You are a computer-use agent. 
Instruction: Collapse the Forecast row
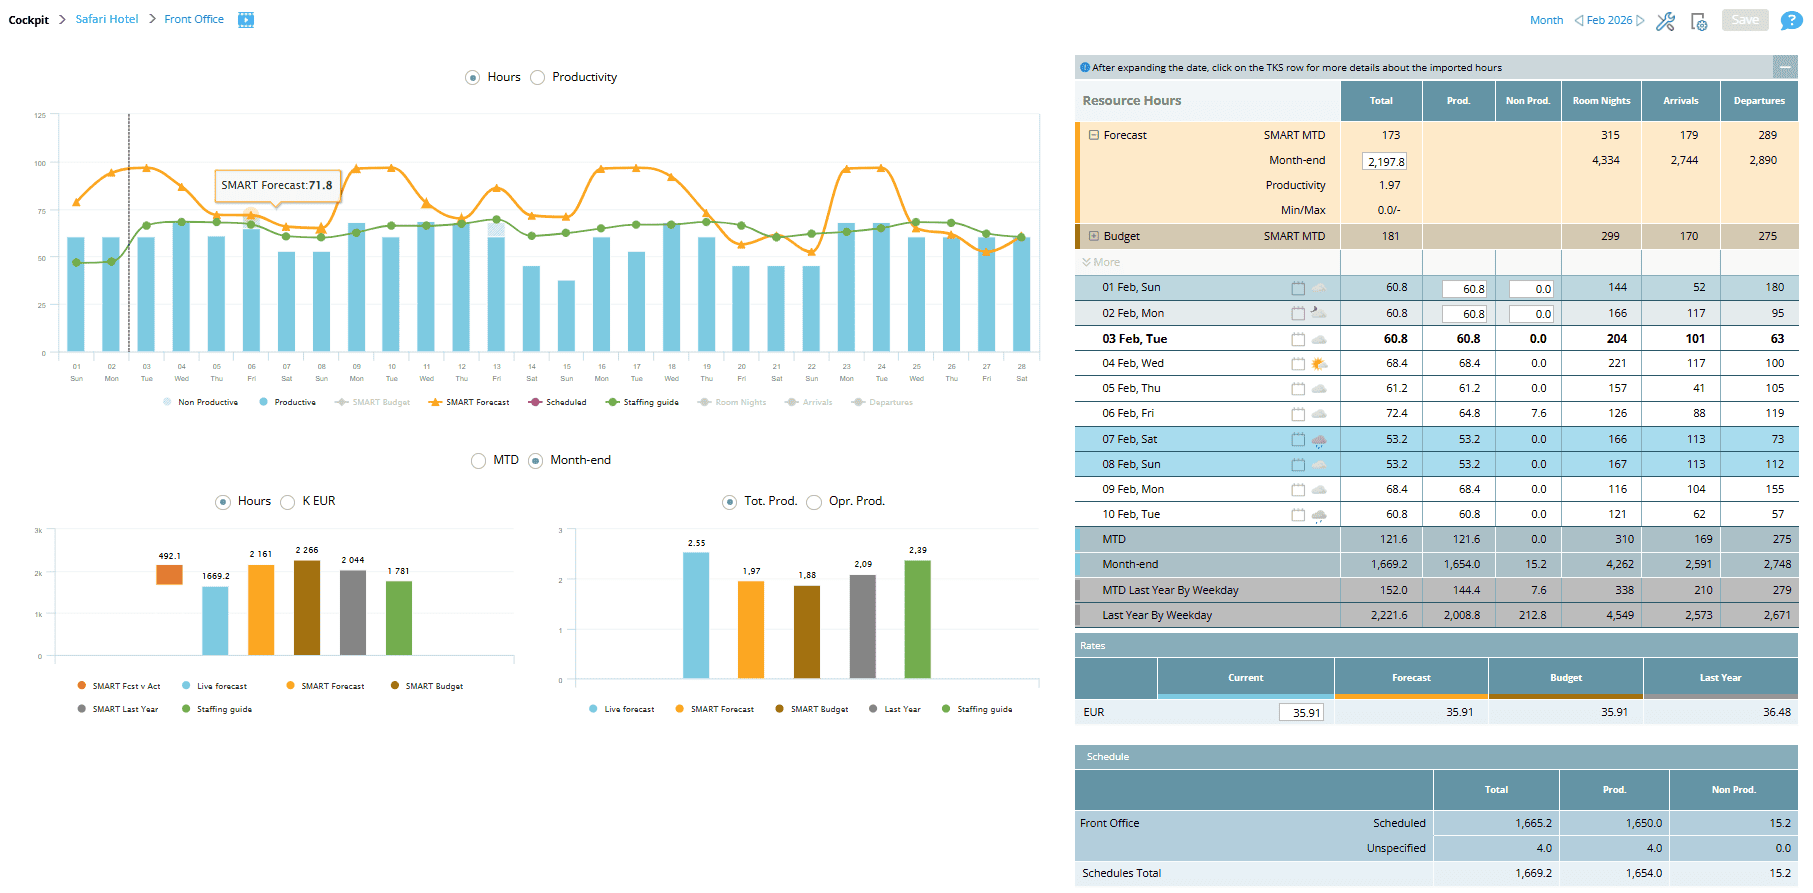1094,135
